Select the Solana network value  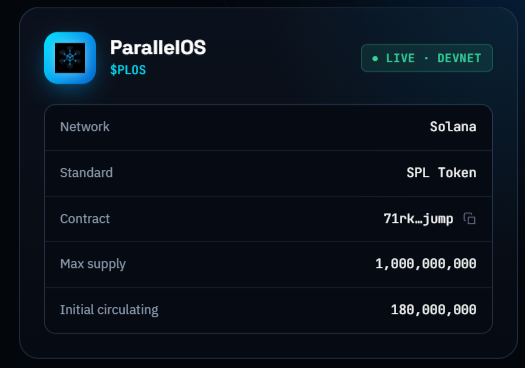tap(453, 127)
